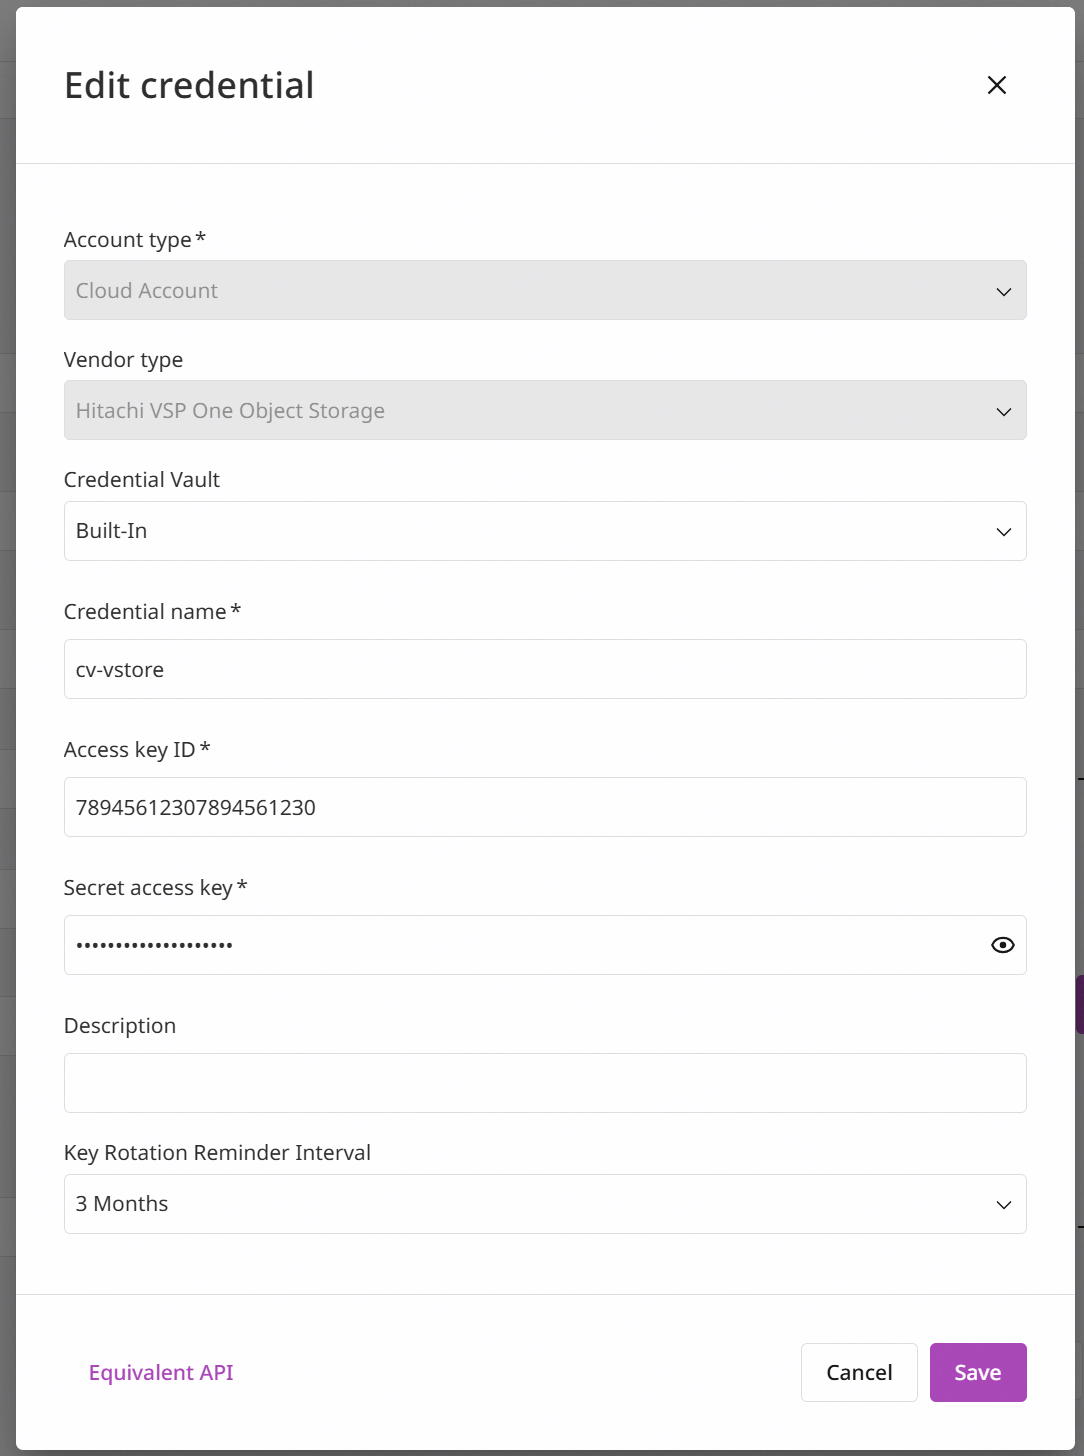Screen dimensions: 1084x1456
Task: Select the disabled Cloud Account dropdown
Action: pos(545,290)
